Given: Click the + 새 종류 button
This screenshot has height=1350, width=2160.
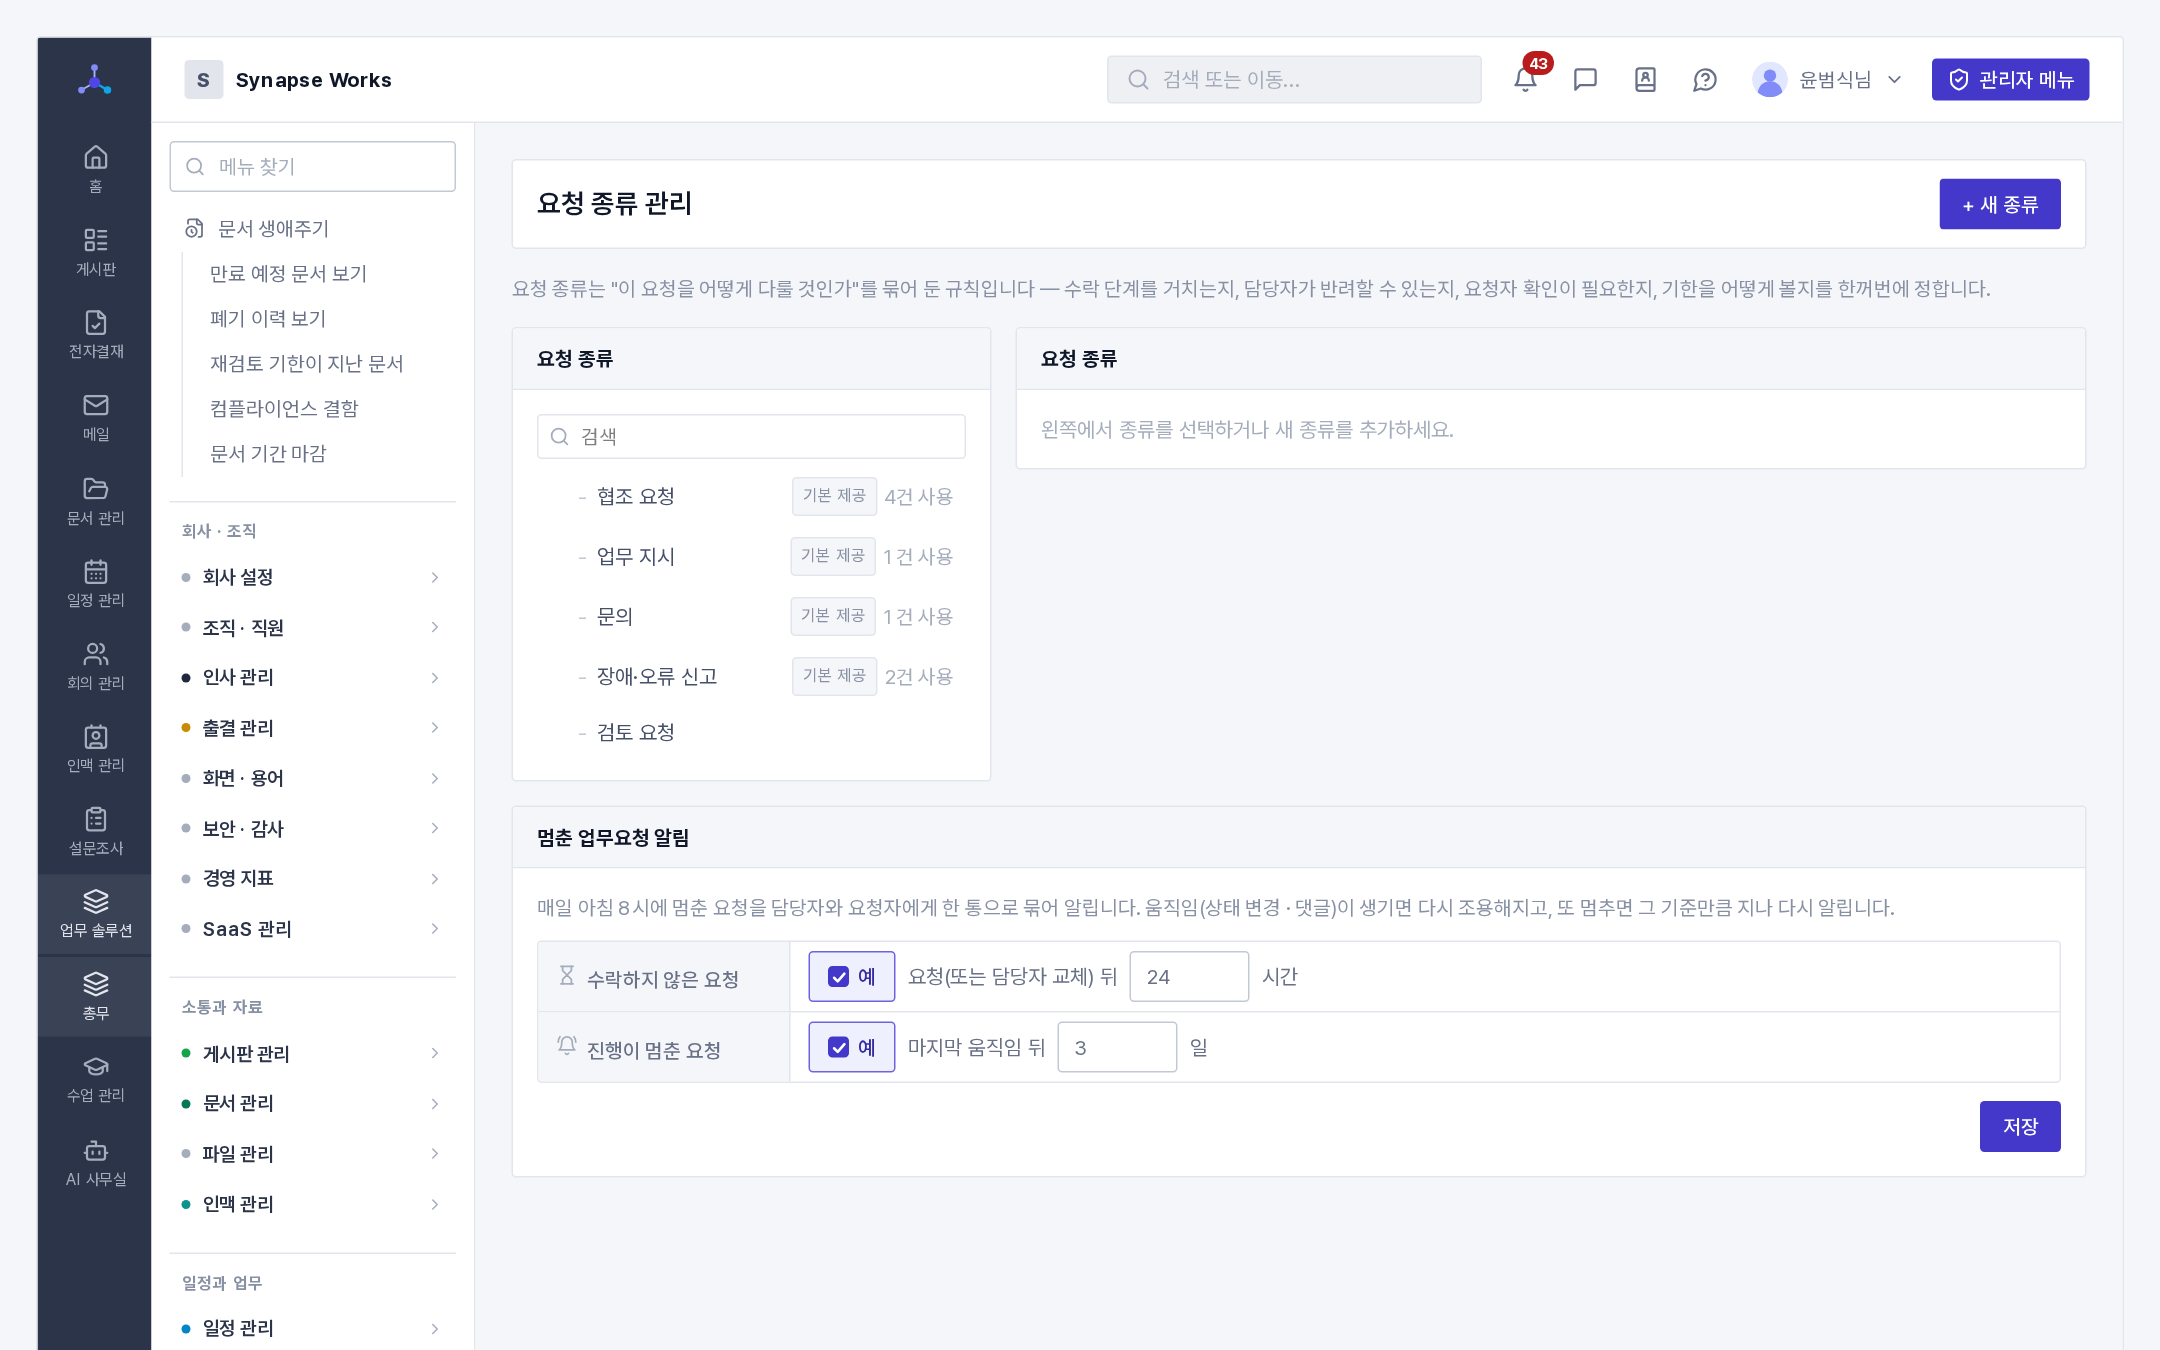Looking at the screenshot, I should [2000, 204].
